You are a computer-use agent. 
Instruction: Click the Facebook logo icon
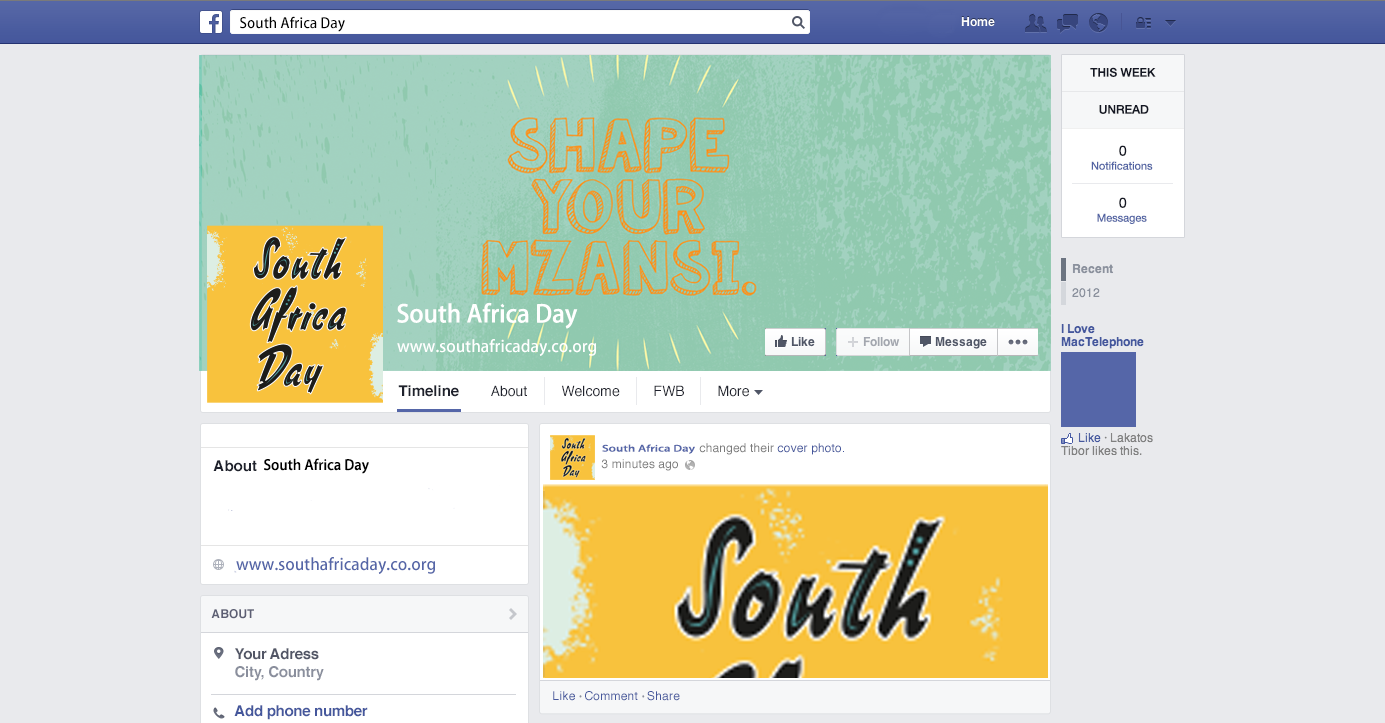pyautogui.click(x=210, y=22)
